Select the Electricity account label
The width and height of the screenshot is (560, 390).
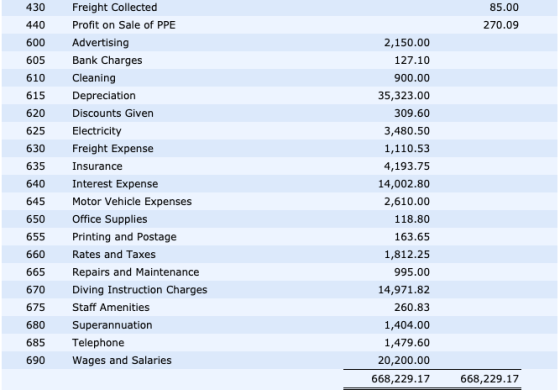pos(97,131)
